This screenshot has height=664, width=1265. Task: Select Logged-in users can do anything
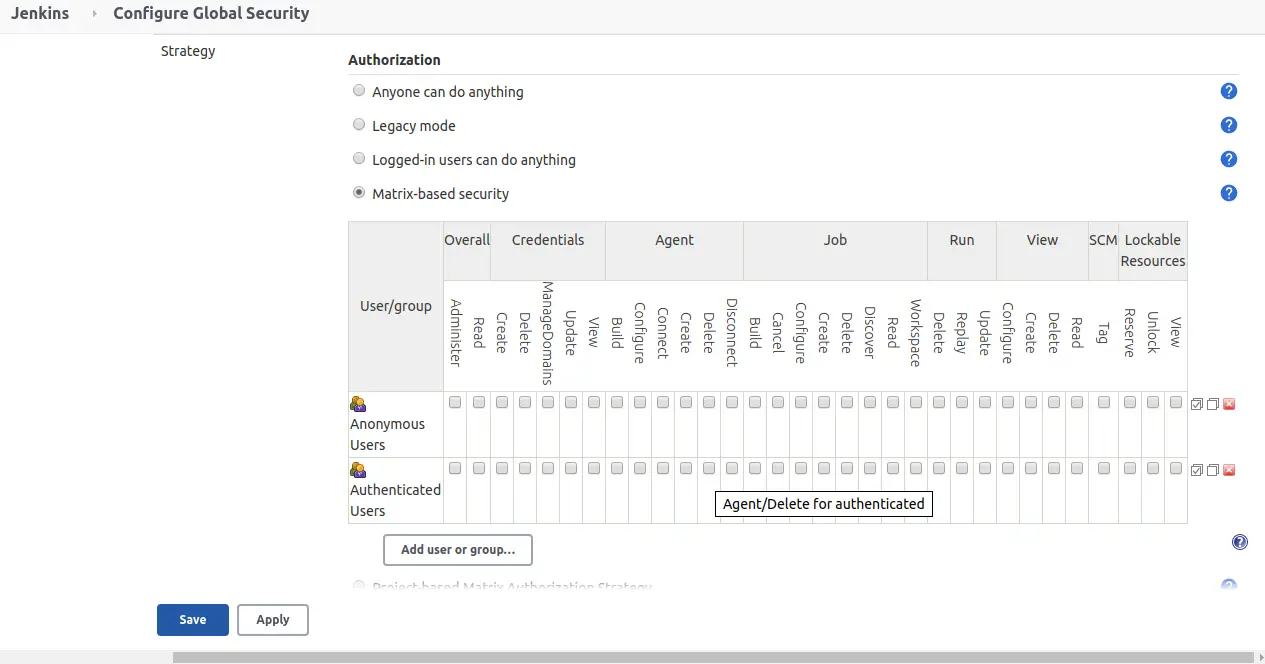click(x=359, y=159)
